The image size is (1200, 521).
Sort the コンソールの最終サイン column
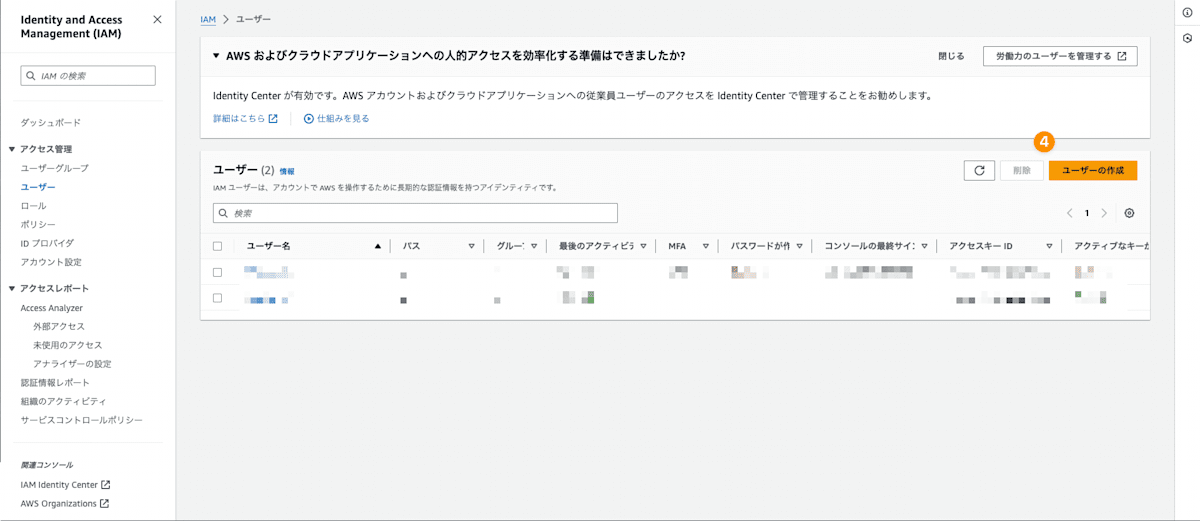coord(924,246)
